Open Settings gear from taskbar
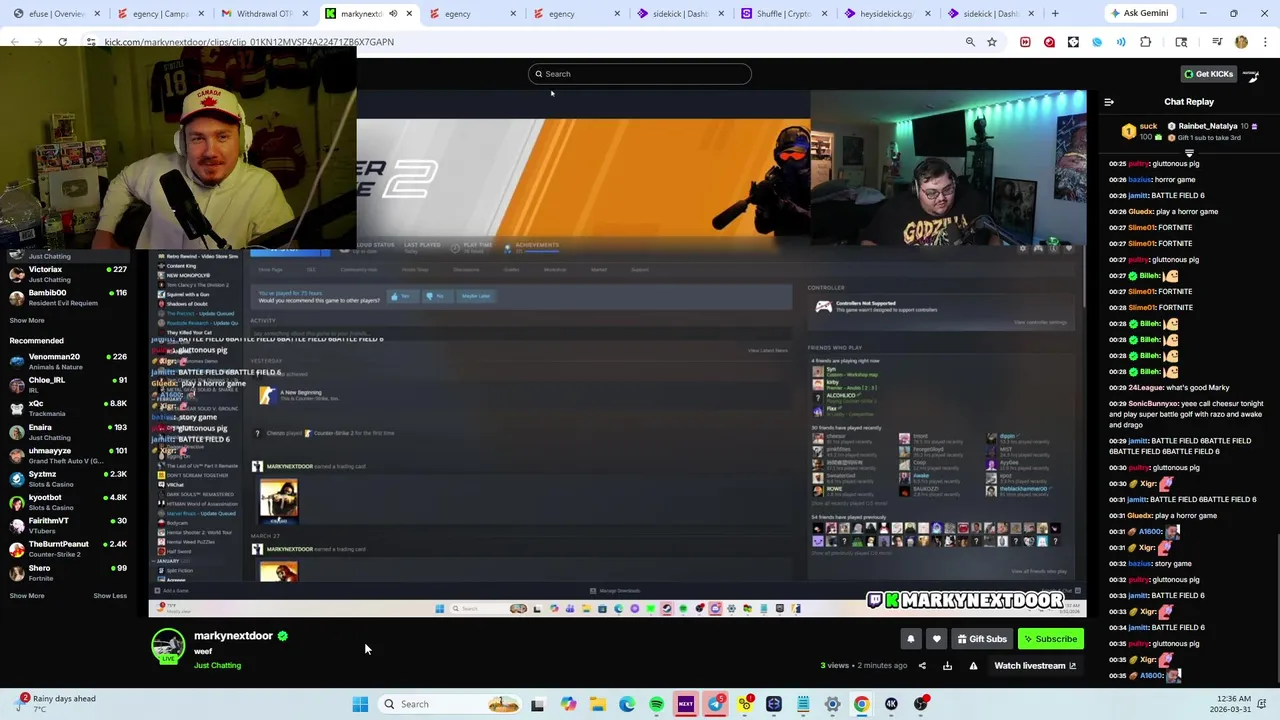1280x720 pixels. click(x=832, y=705)
